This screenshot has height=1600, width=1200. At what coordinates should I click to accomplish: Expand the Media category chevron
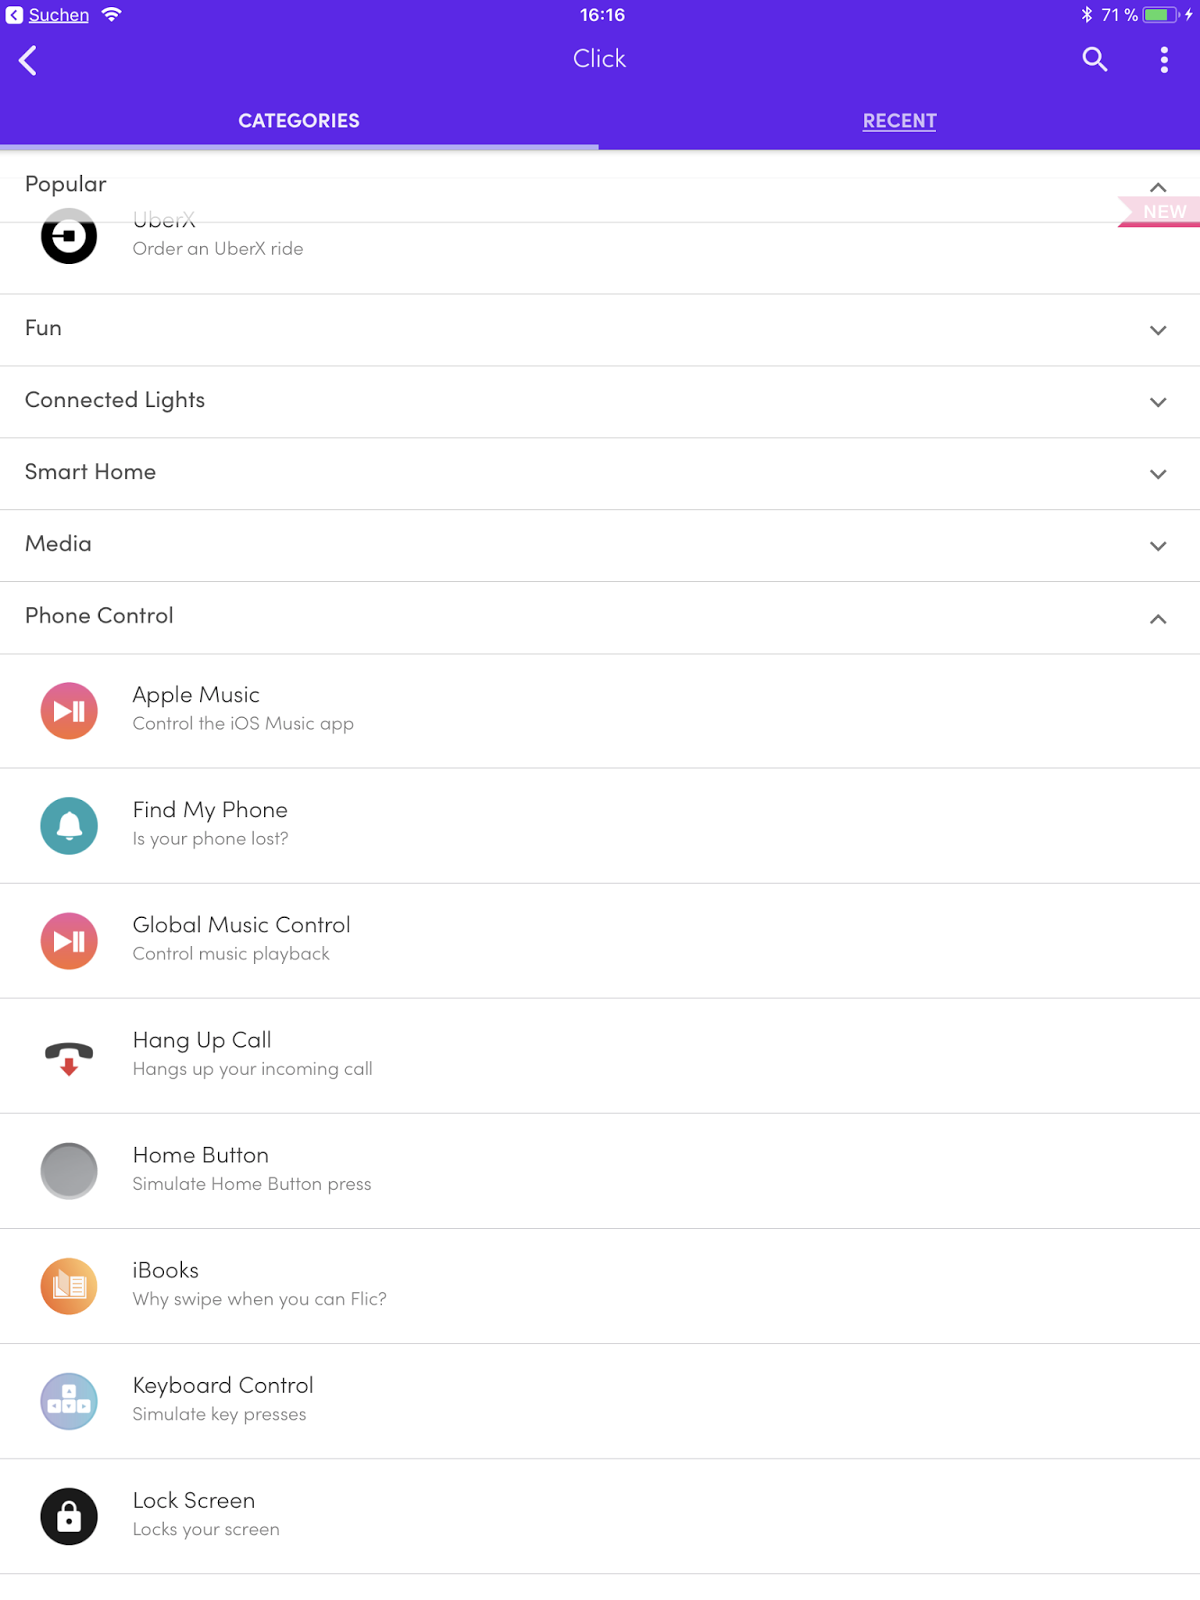1157,546
